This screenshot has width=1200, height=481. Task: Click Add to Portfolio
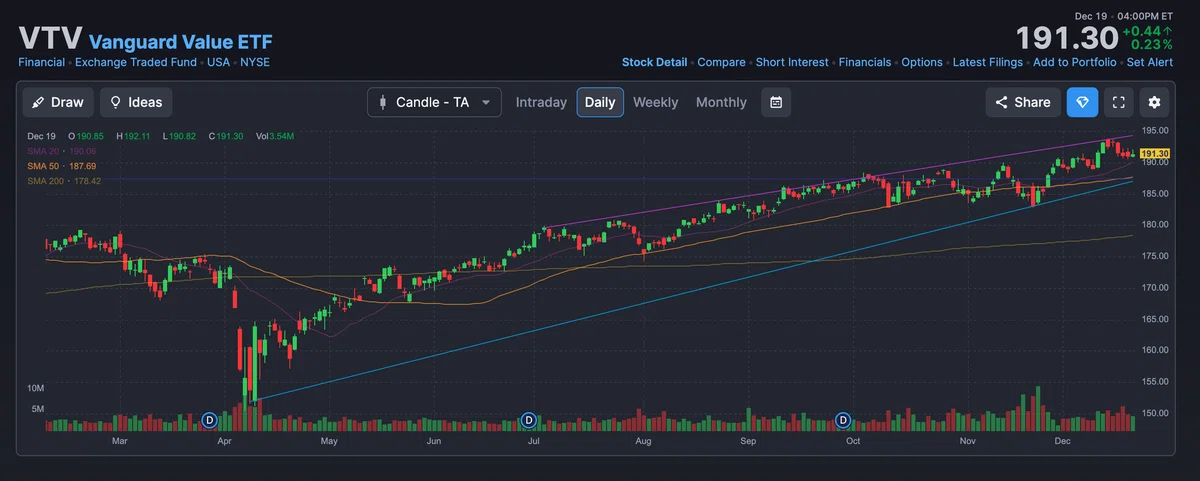point(1075,62)
